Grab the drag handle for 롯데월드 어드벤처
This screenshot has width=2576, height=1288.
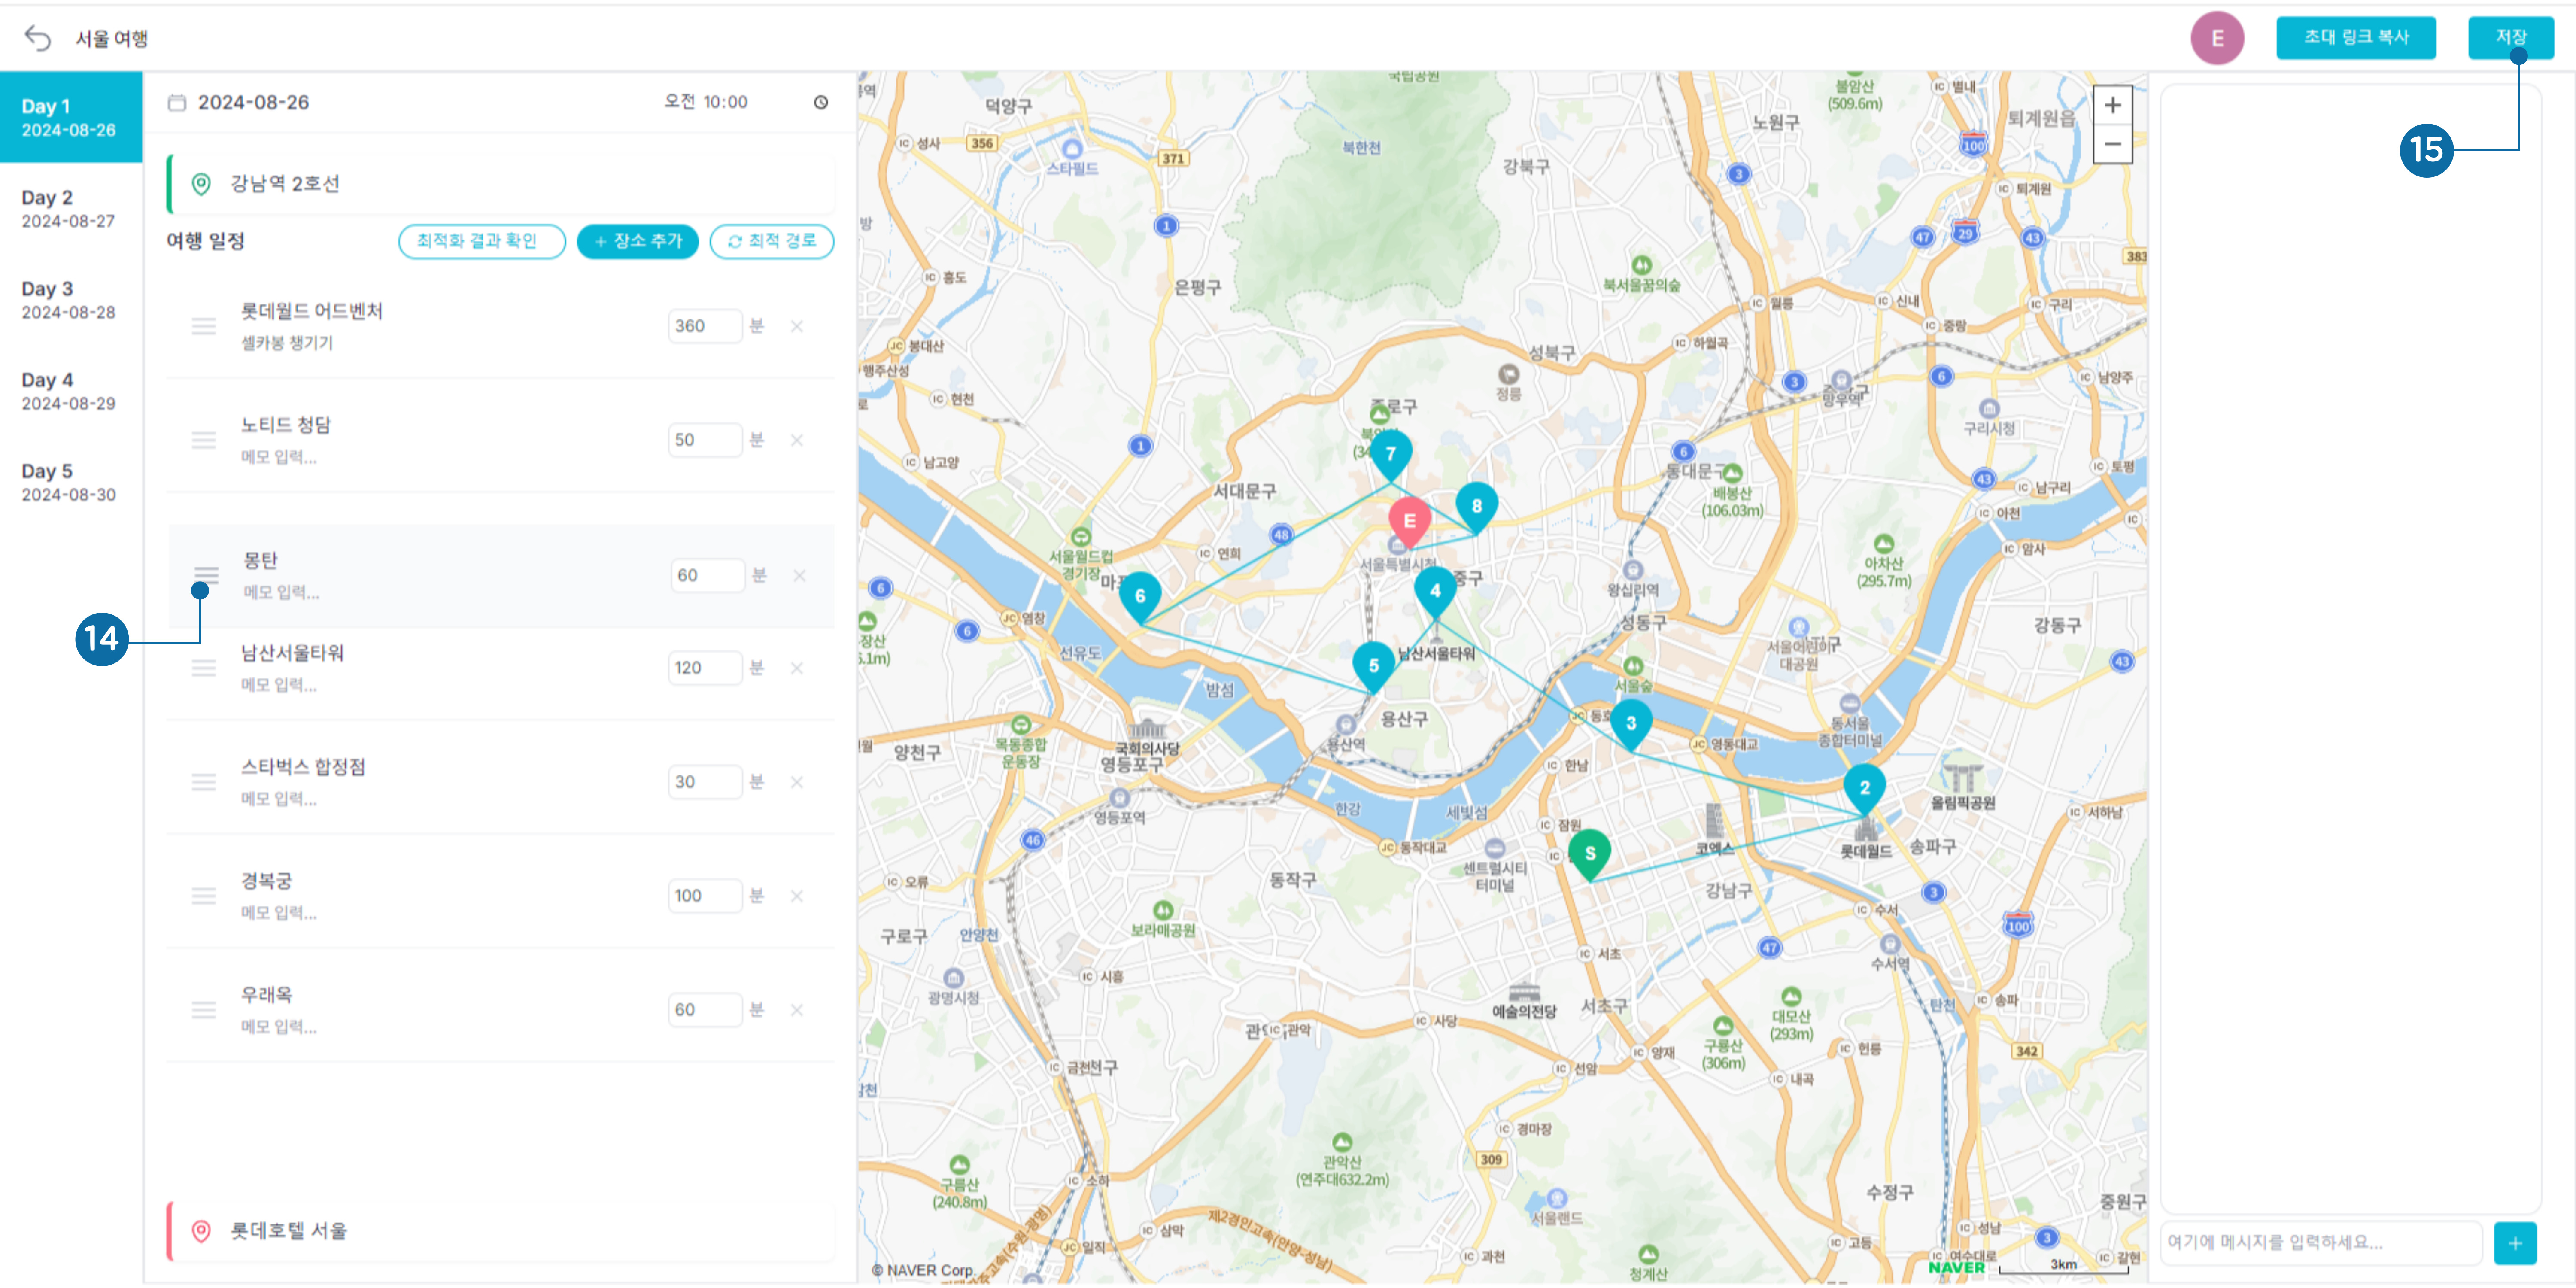(204, 326)
